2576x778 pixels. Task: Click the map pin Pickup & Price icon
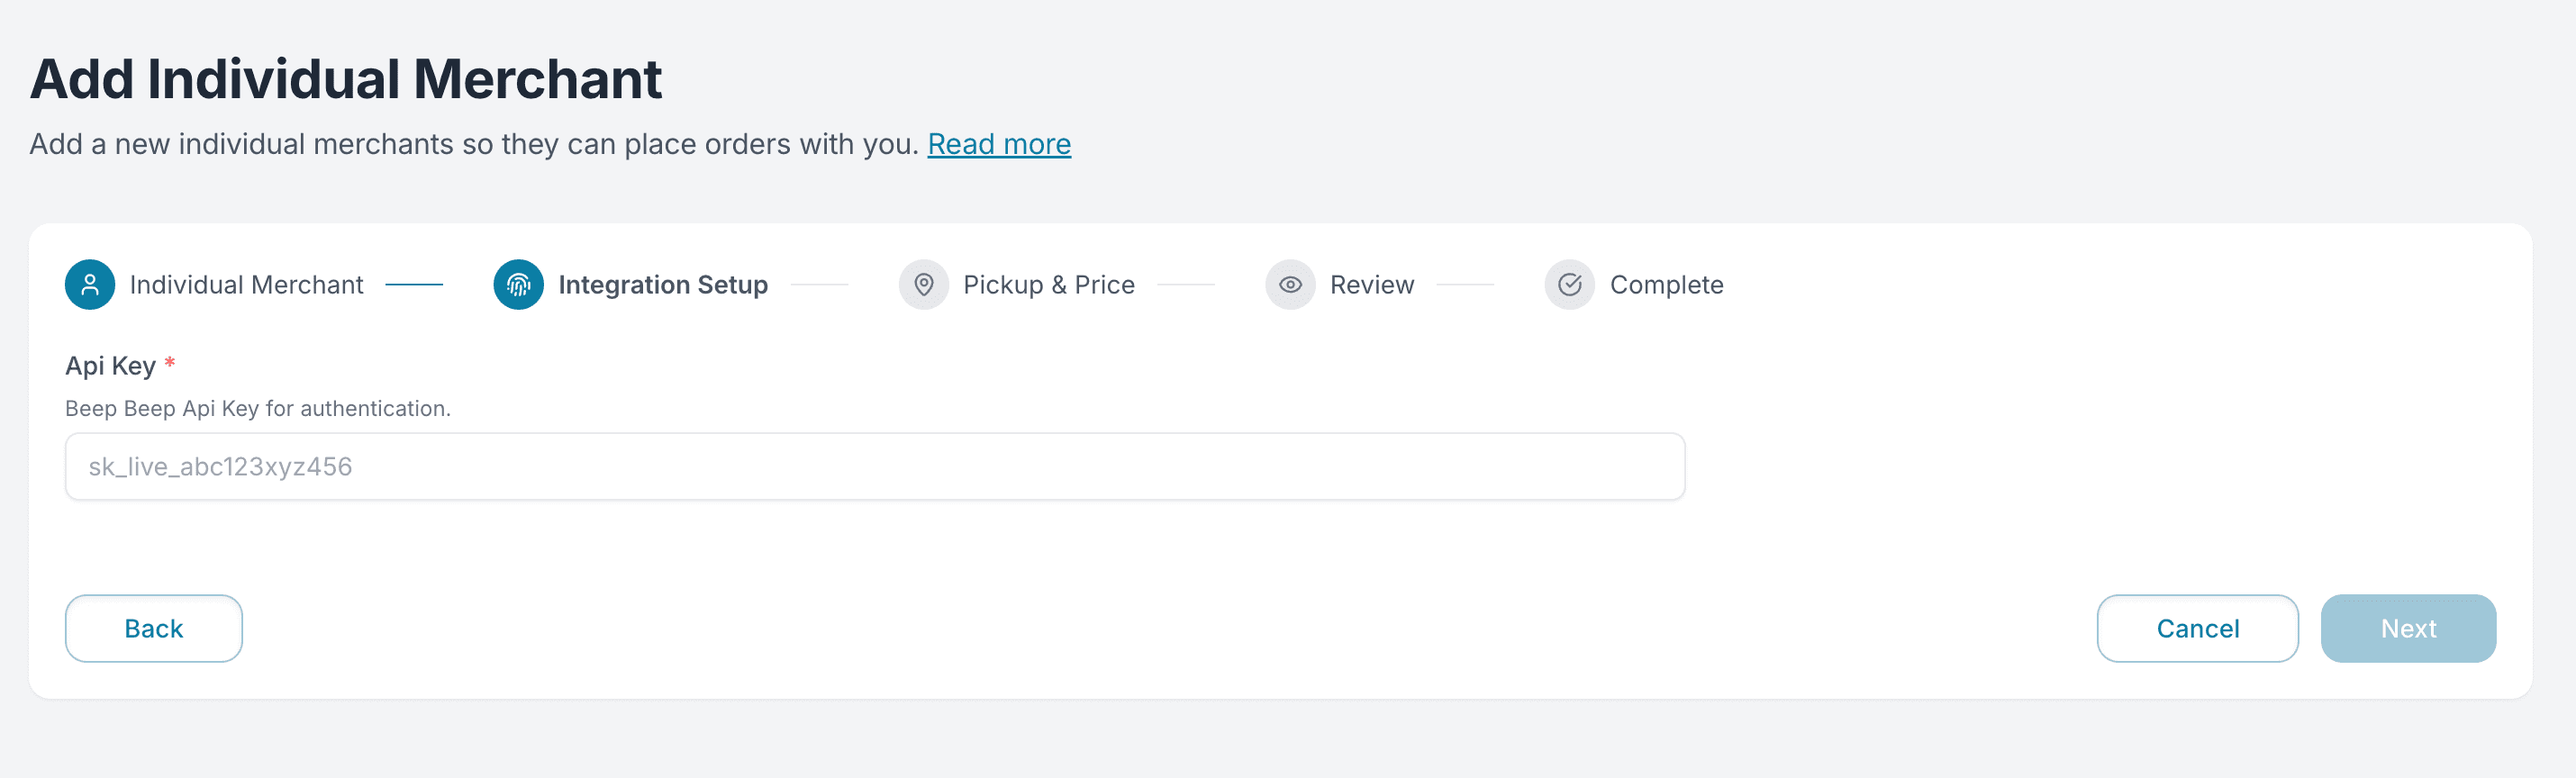pyautogui.click(x=923, y=285)
